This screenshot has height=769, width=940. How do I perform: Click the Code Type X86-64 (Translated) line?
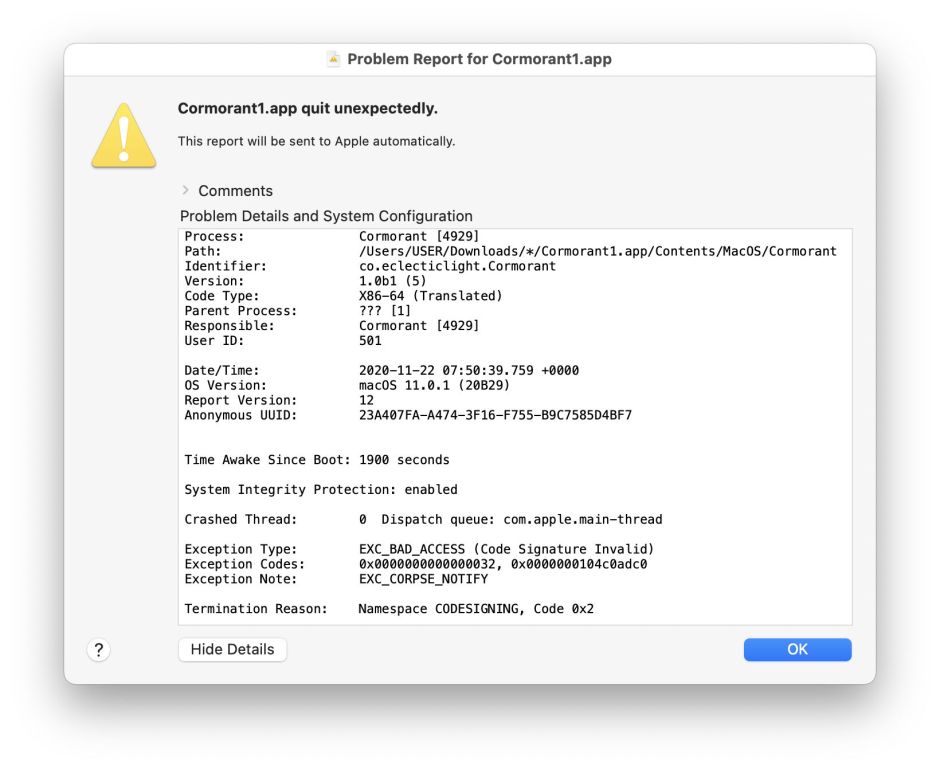430,296
